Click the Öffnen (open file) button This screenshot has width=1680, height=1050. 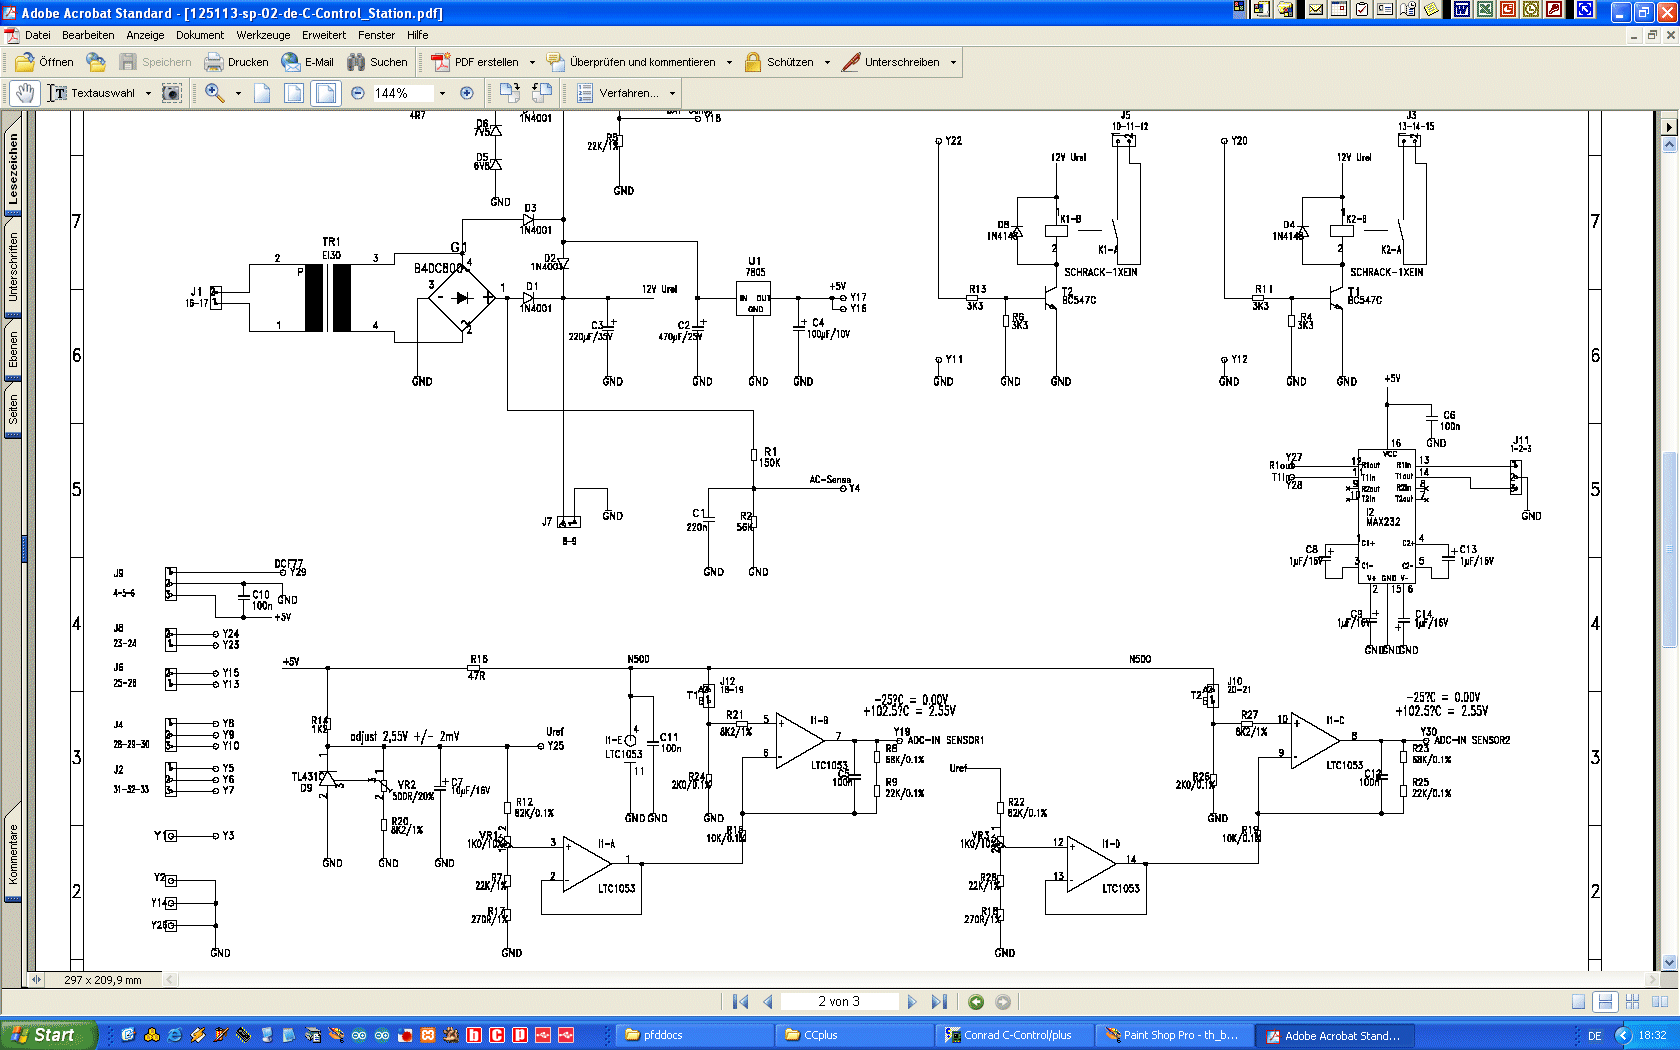click(44, 62)
